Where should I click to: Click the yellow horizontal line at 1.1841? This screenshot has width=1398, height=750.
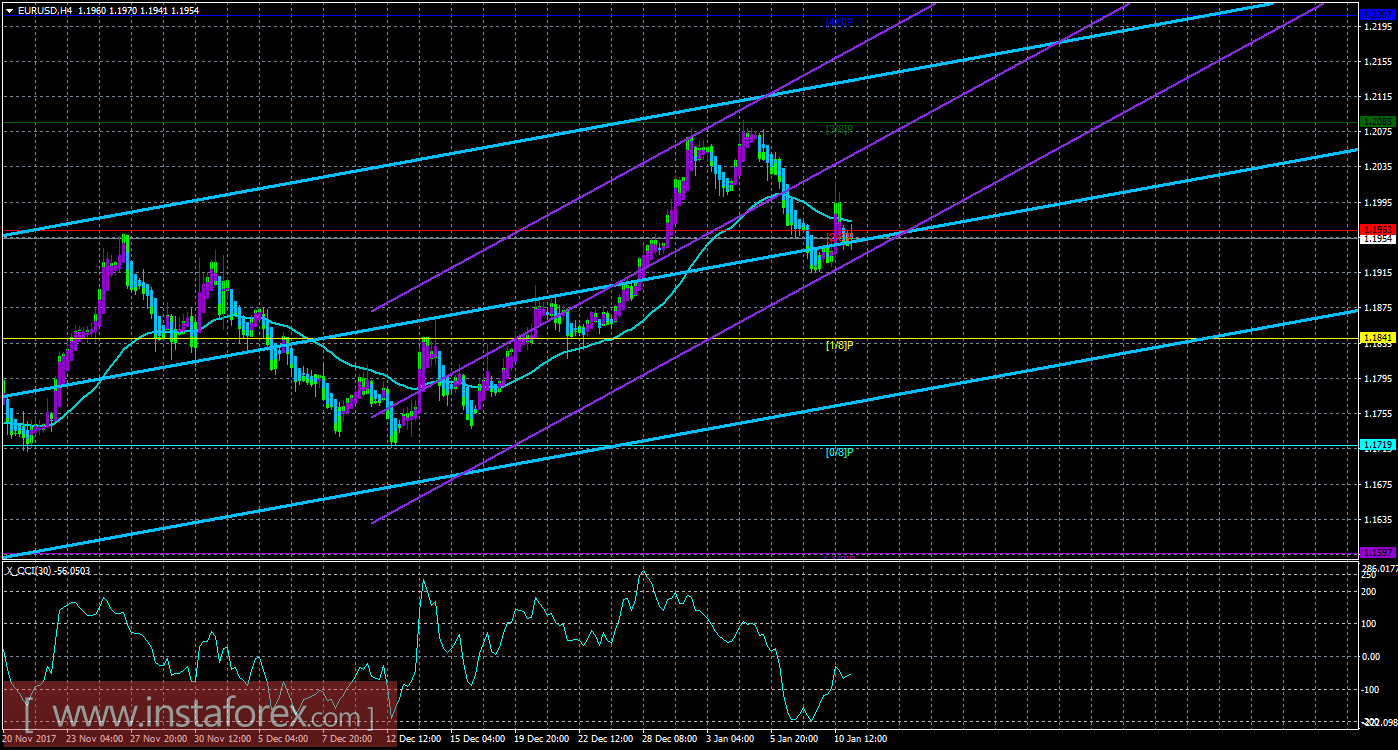pyautogui.click(x=680, y=338)
